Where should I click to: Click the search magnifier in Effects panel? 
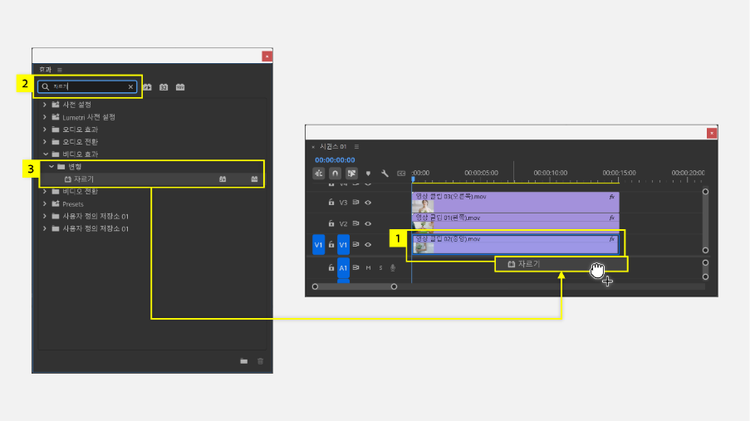pyautogui.click(x=45, y=87)
